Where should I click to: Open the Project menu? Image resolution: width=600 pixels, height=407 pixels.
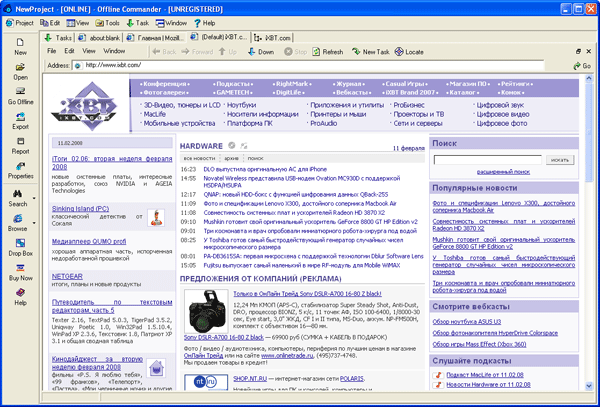(x=20, y=23)
